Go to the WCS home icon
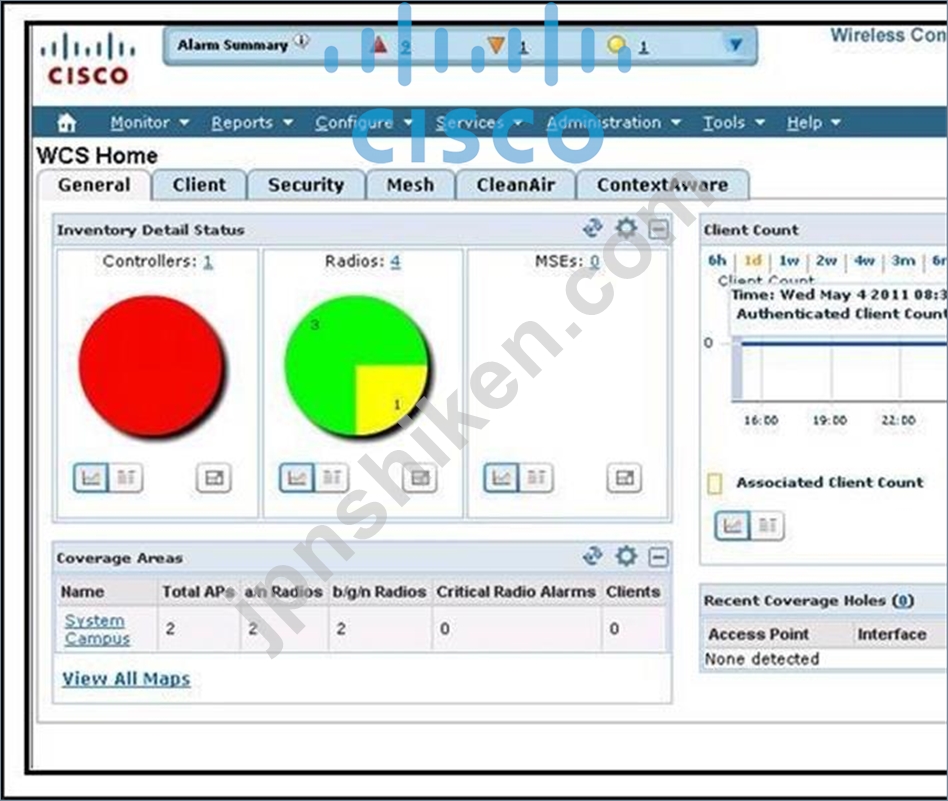 [67, 123]
